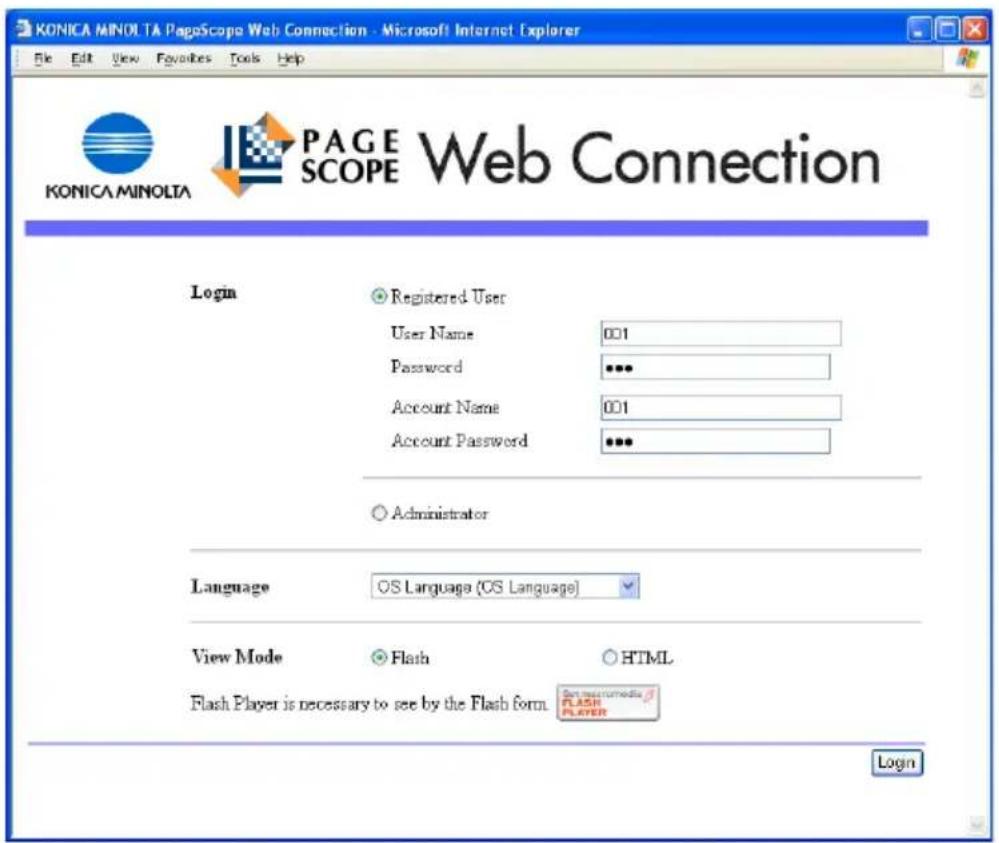This screenshot has height=843, width=999.
Task: Open the Tools menu
Action: (x=245, y=59)
